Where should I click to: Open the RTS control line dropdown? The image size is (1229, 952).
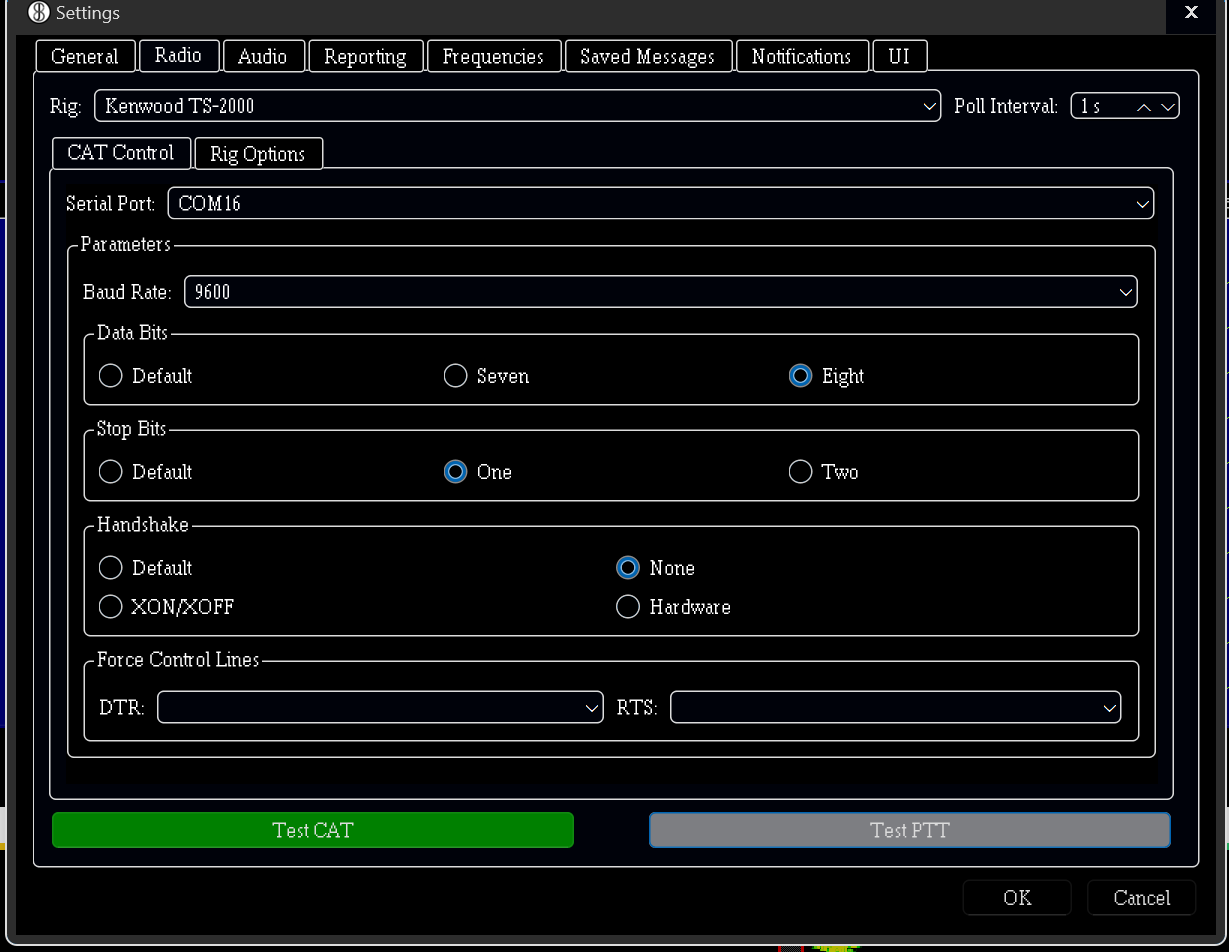pos(895,707)
